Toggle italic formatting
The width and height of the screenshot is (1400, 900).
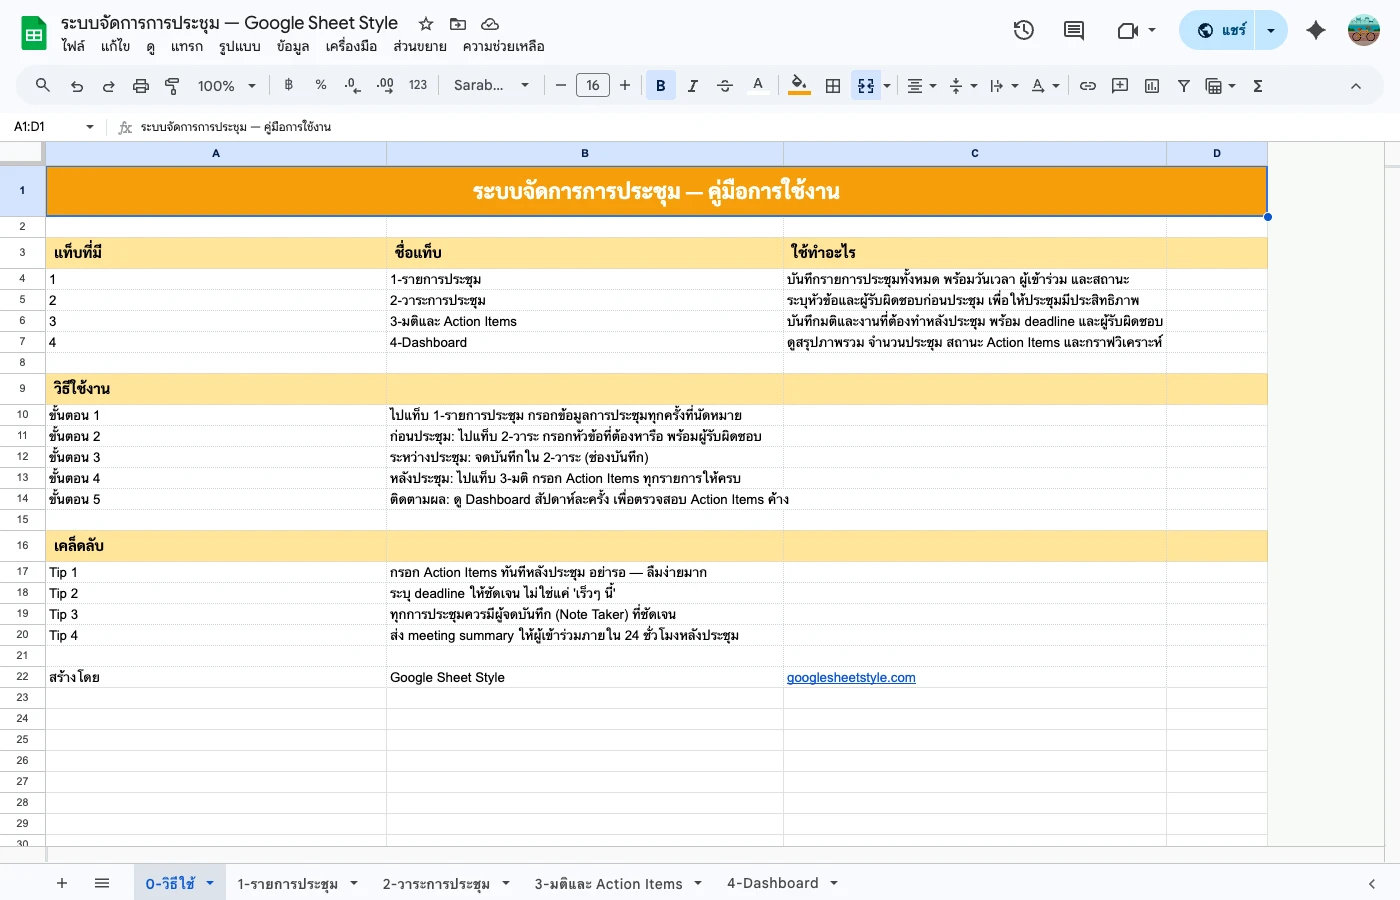(692, 86)
